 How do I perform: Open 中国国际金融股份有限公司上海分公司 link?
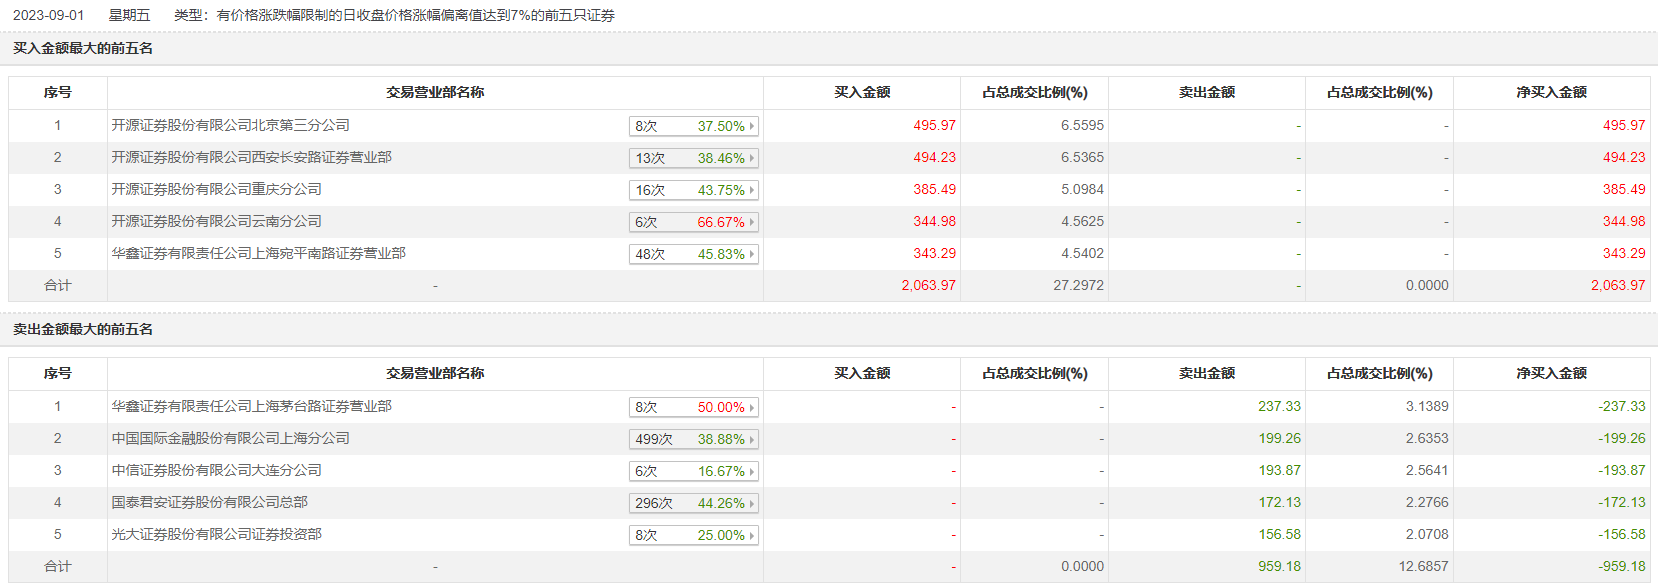231,438
